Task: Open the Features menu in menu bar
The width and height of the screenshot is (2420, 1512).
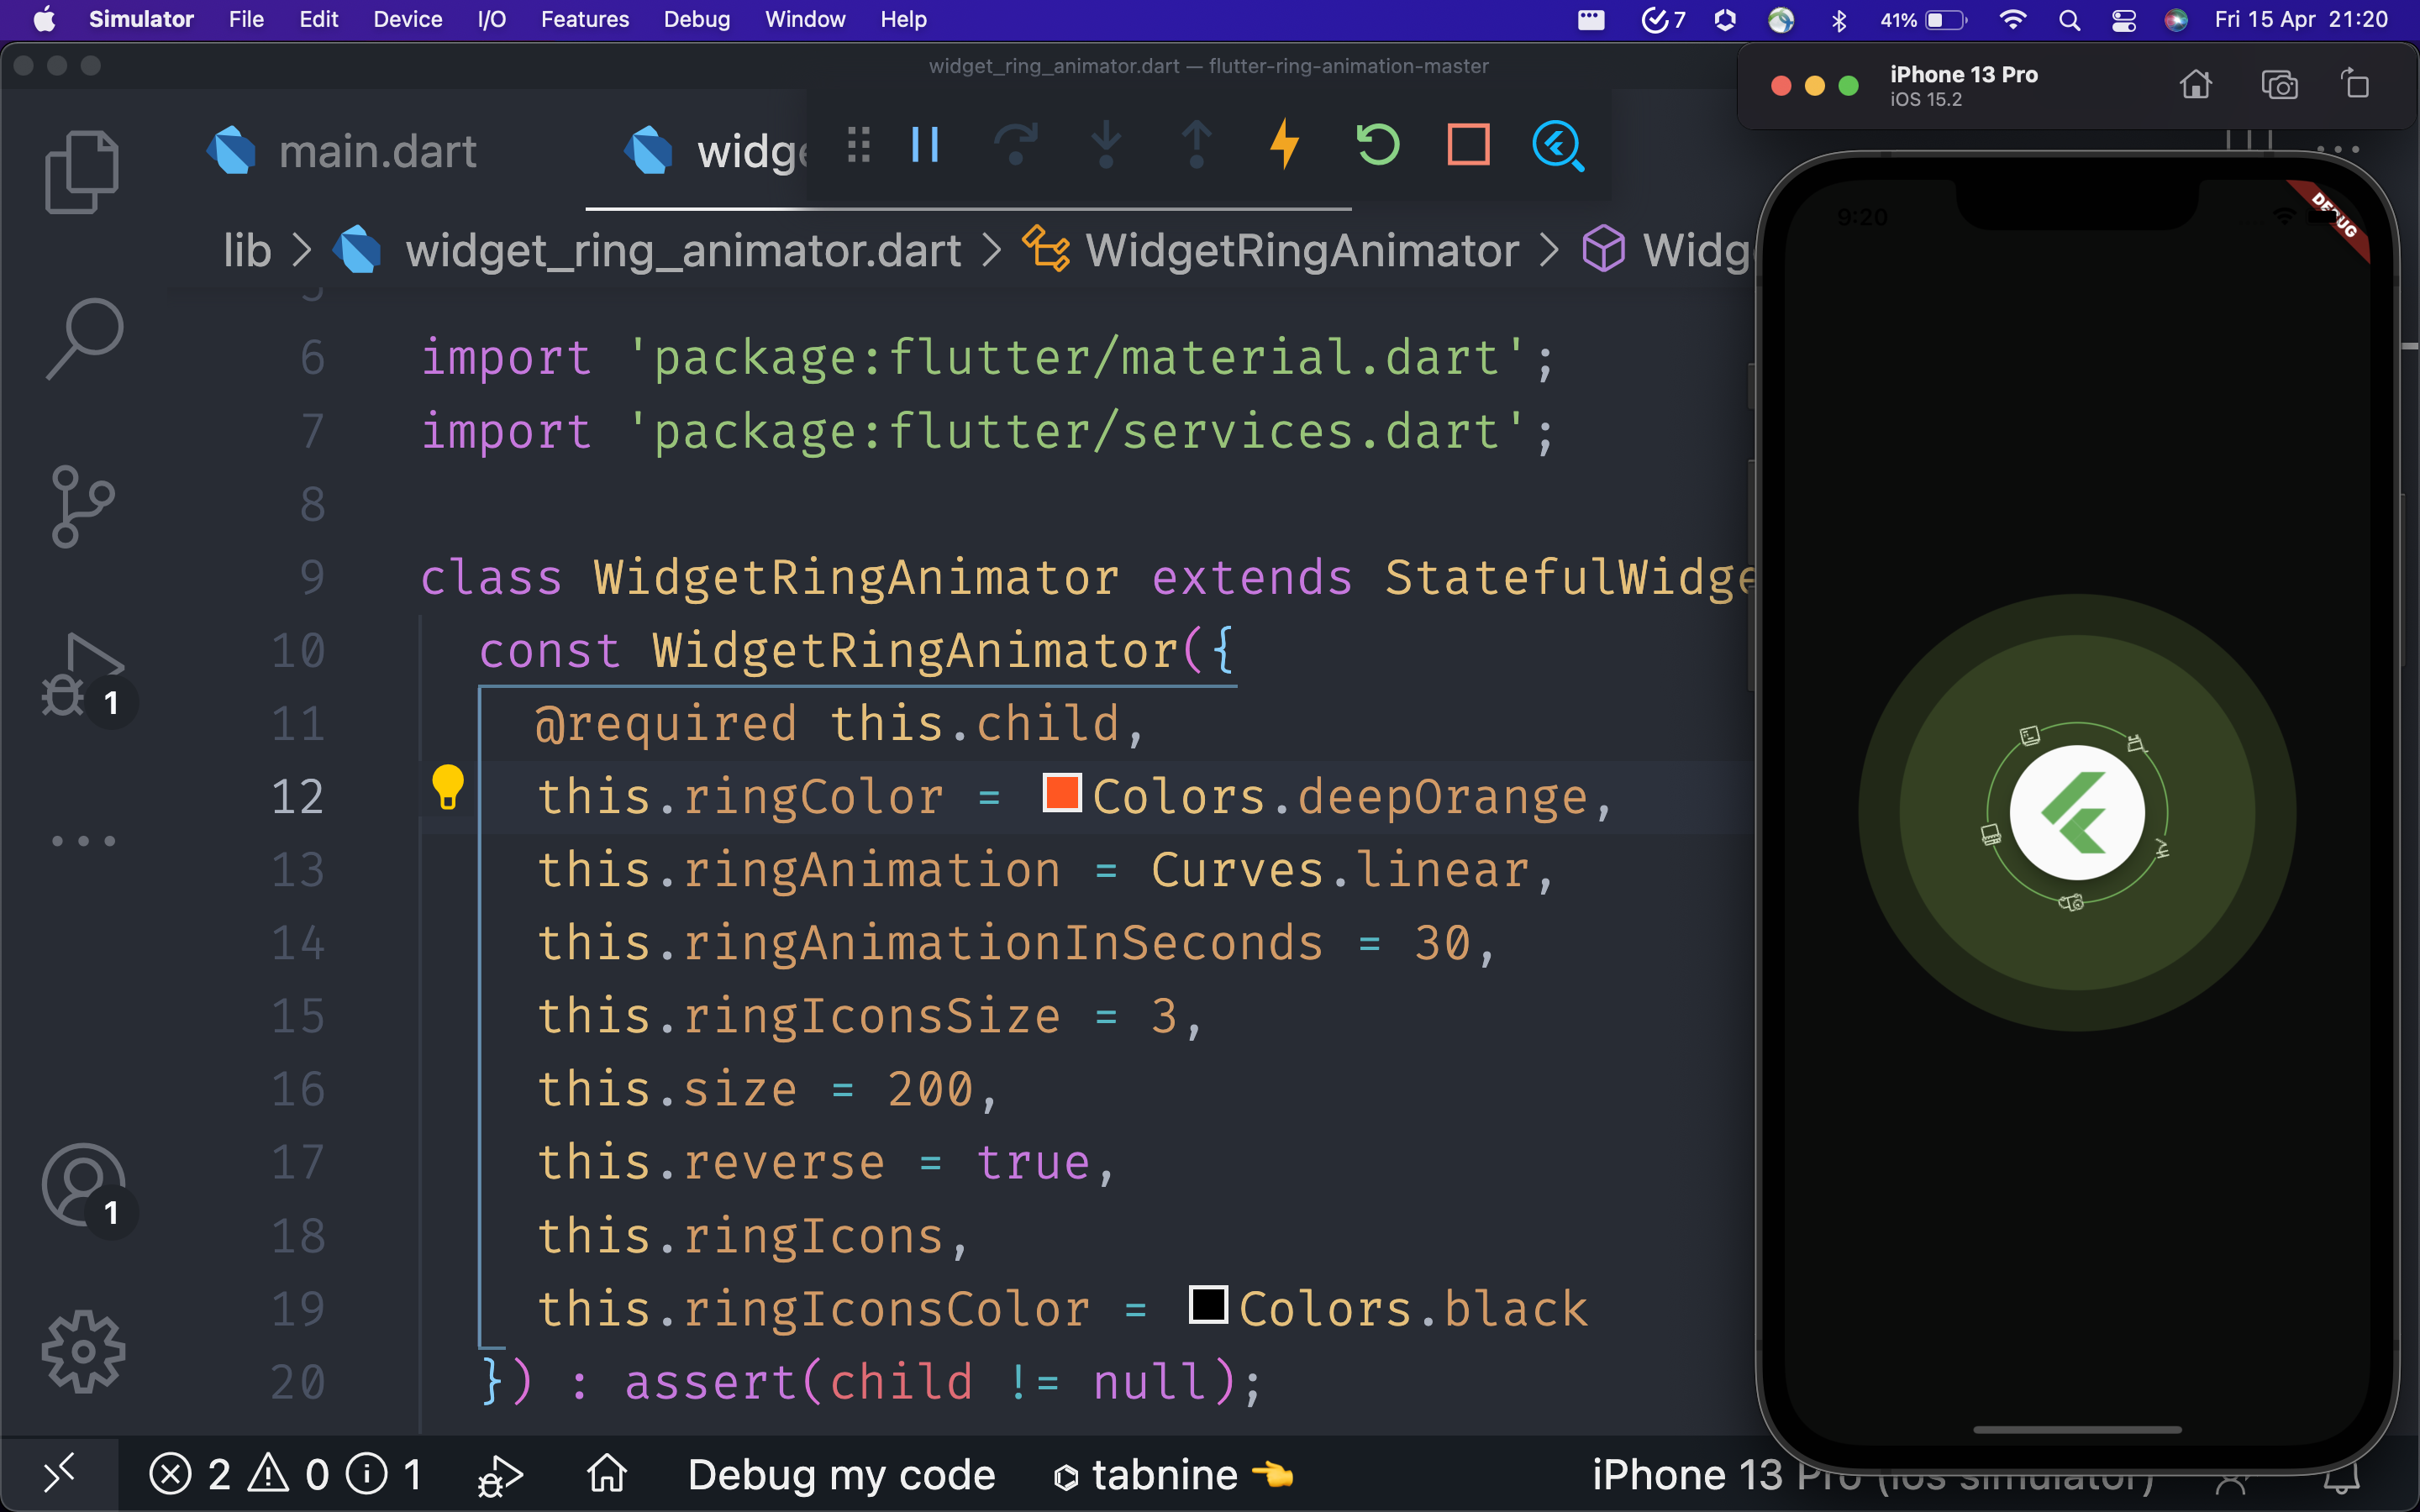Action: 584,19
